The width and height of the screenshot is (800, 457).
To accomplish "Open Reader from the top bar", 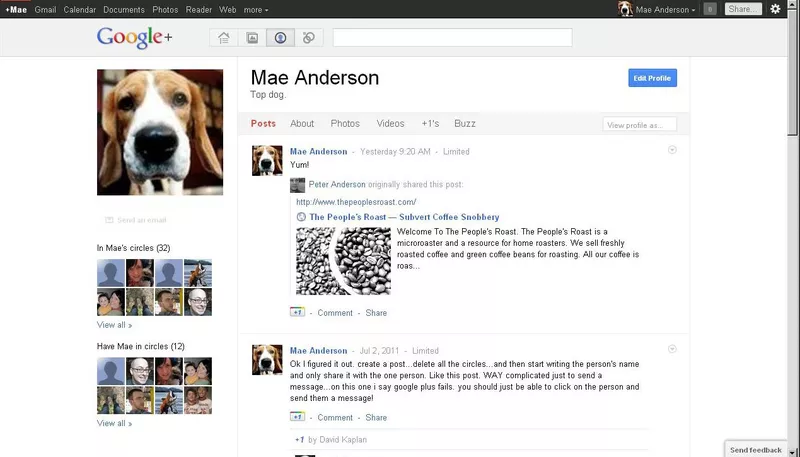I will [x=198, y=10].
